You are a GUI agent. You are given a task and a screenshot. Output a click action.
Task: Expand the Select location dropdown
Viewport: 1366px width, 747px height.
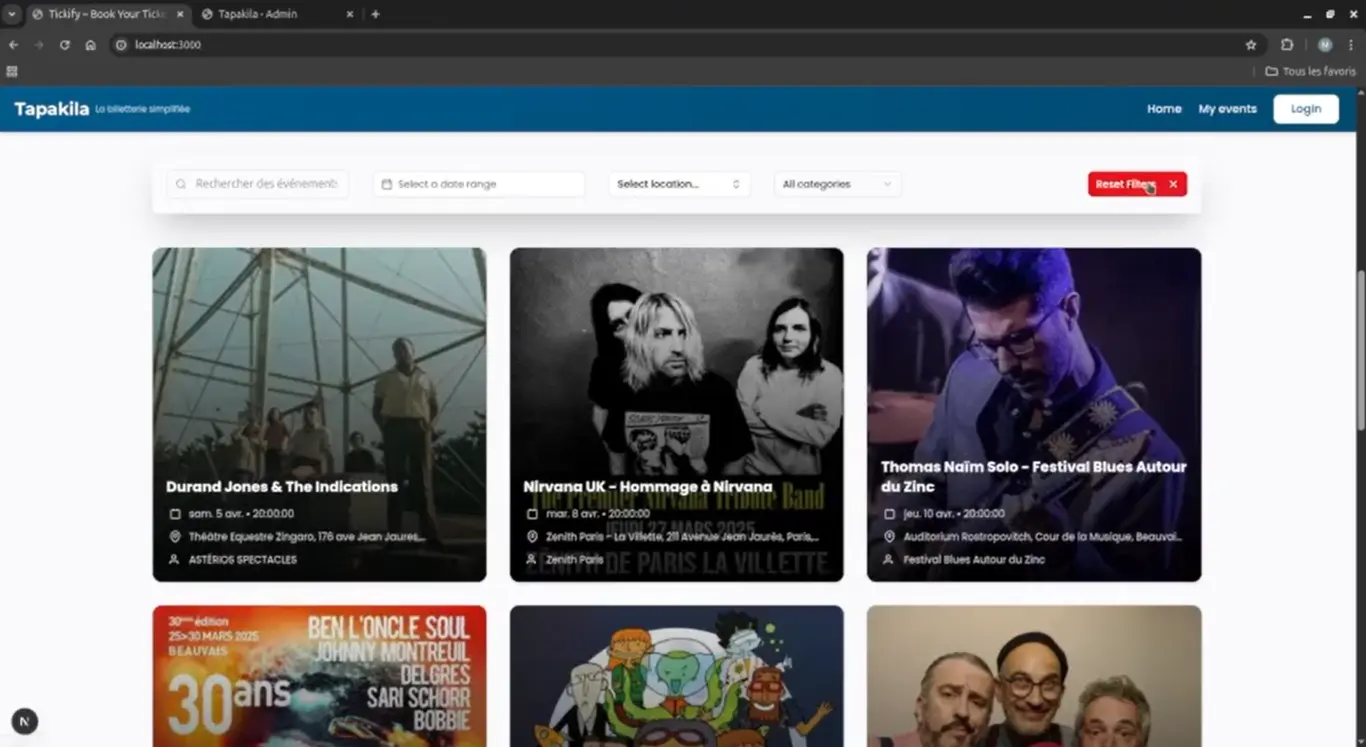point(679,184)
